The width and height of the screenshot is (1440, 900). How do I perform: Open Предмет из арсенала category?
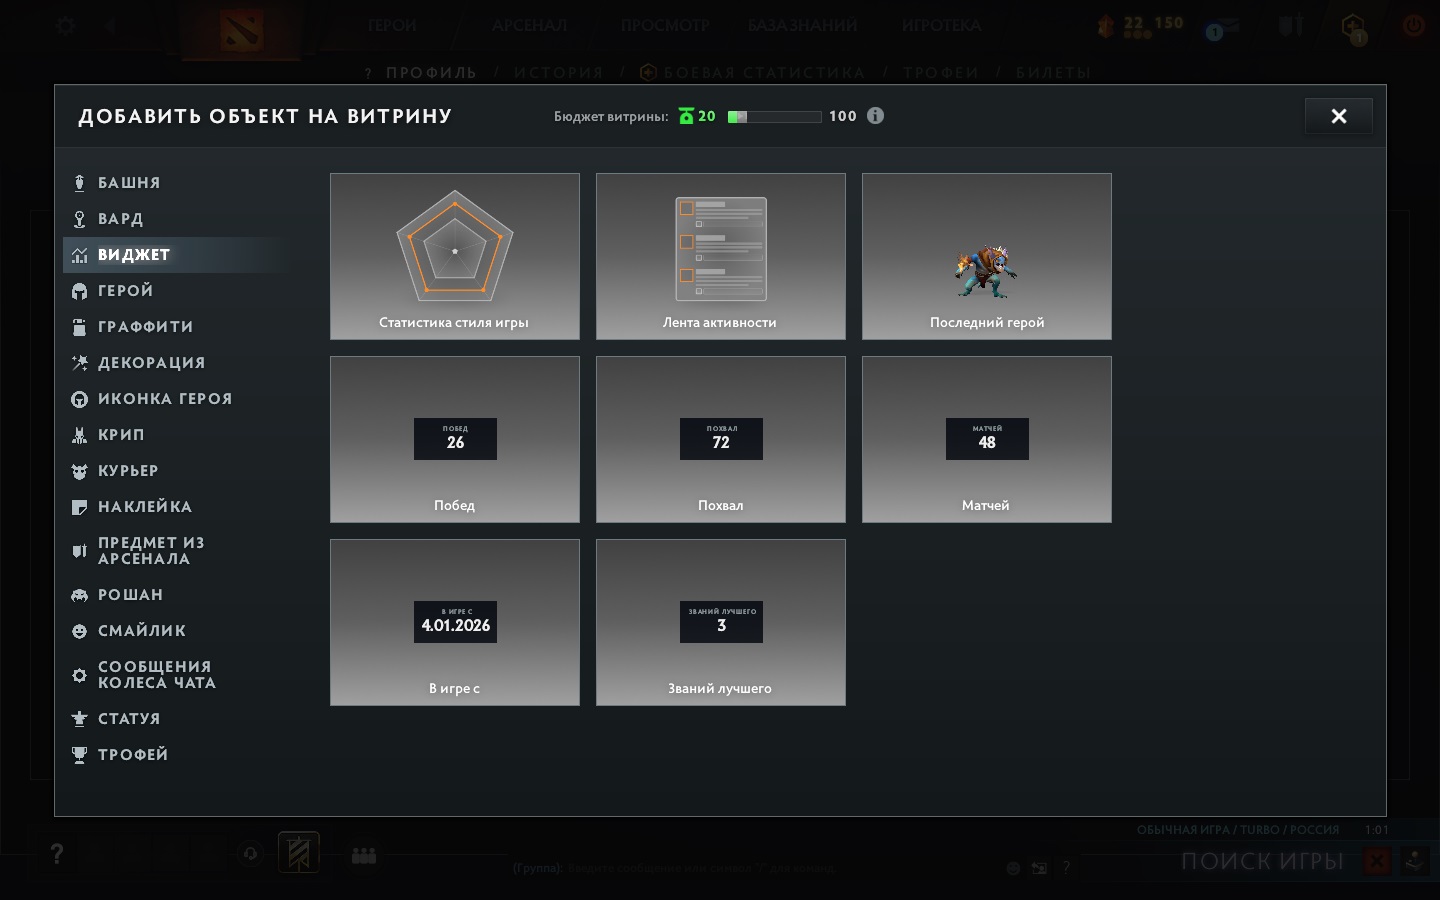[x=150, y=551]
